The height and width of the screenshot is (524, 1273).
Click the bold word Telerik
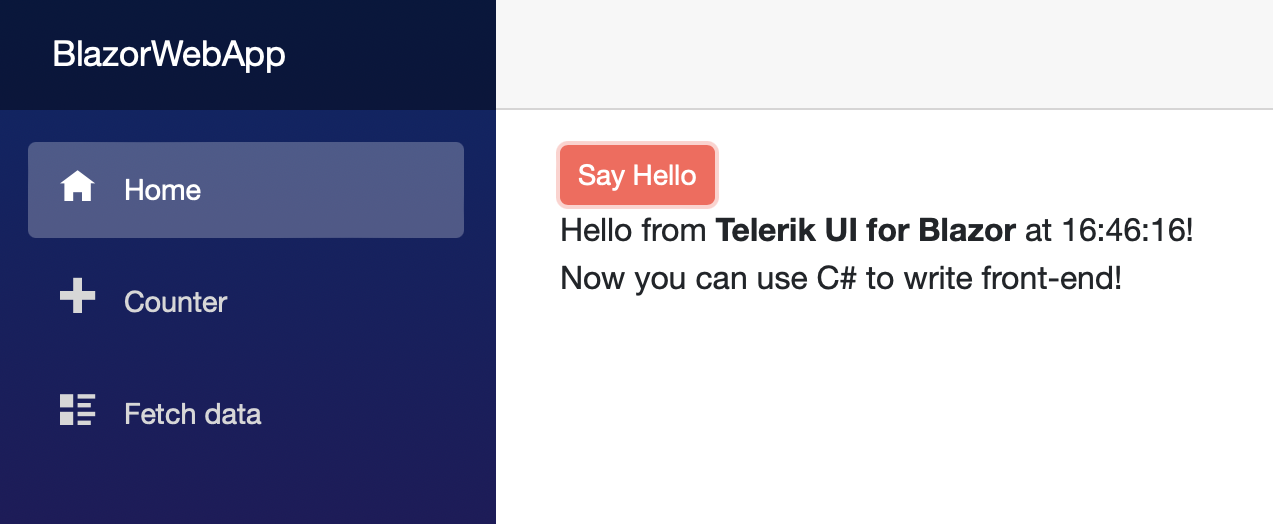click(x=763, y=231)
